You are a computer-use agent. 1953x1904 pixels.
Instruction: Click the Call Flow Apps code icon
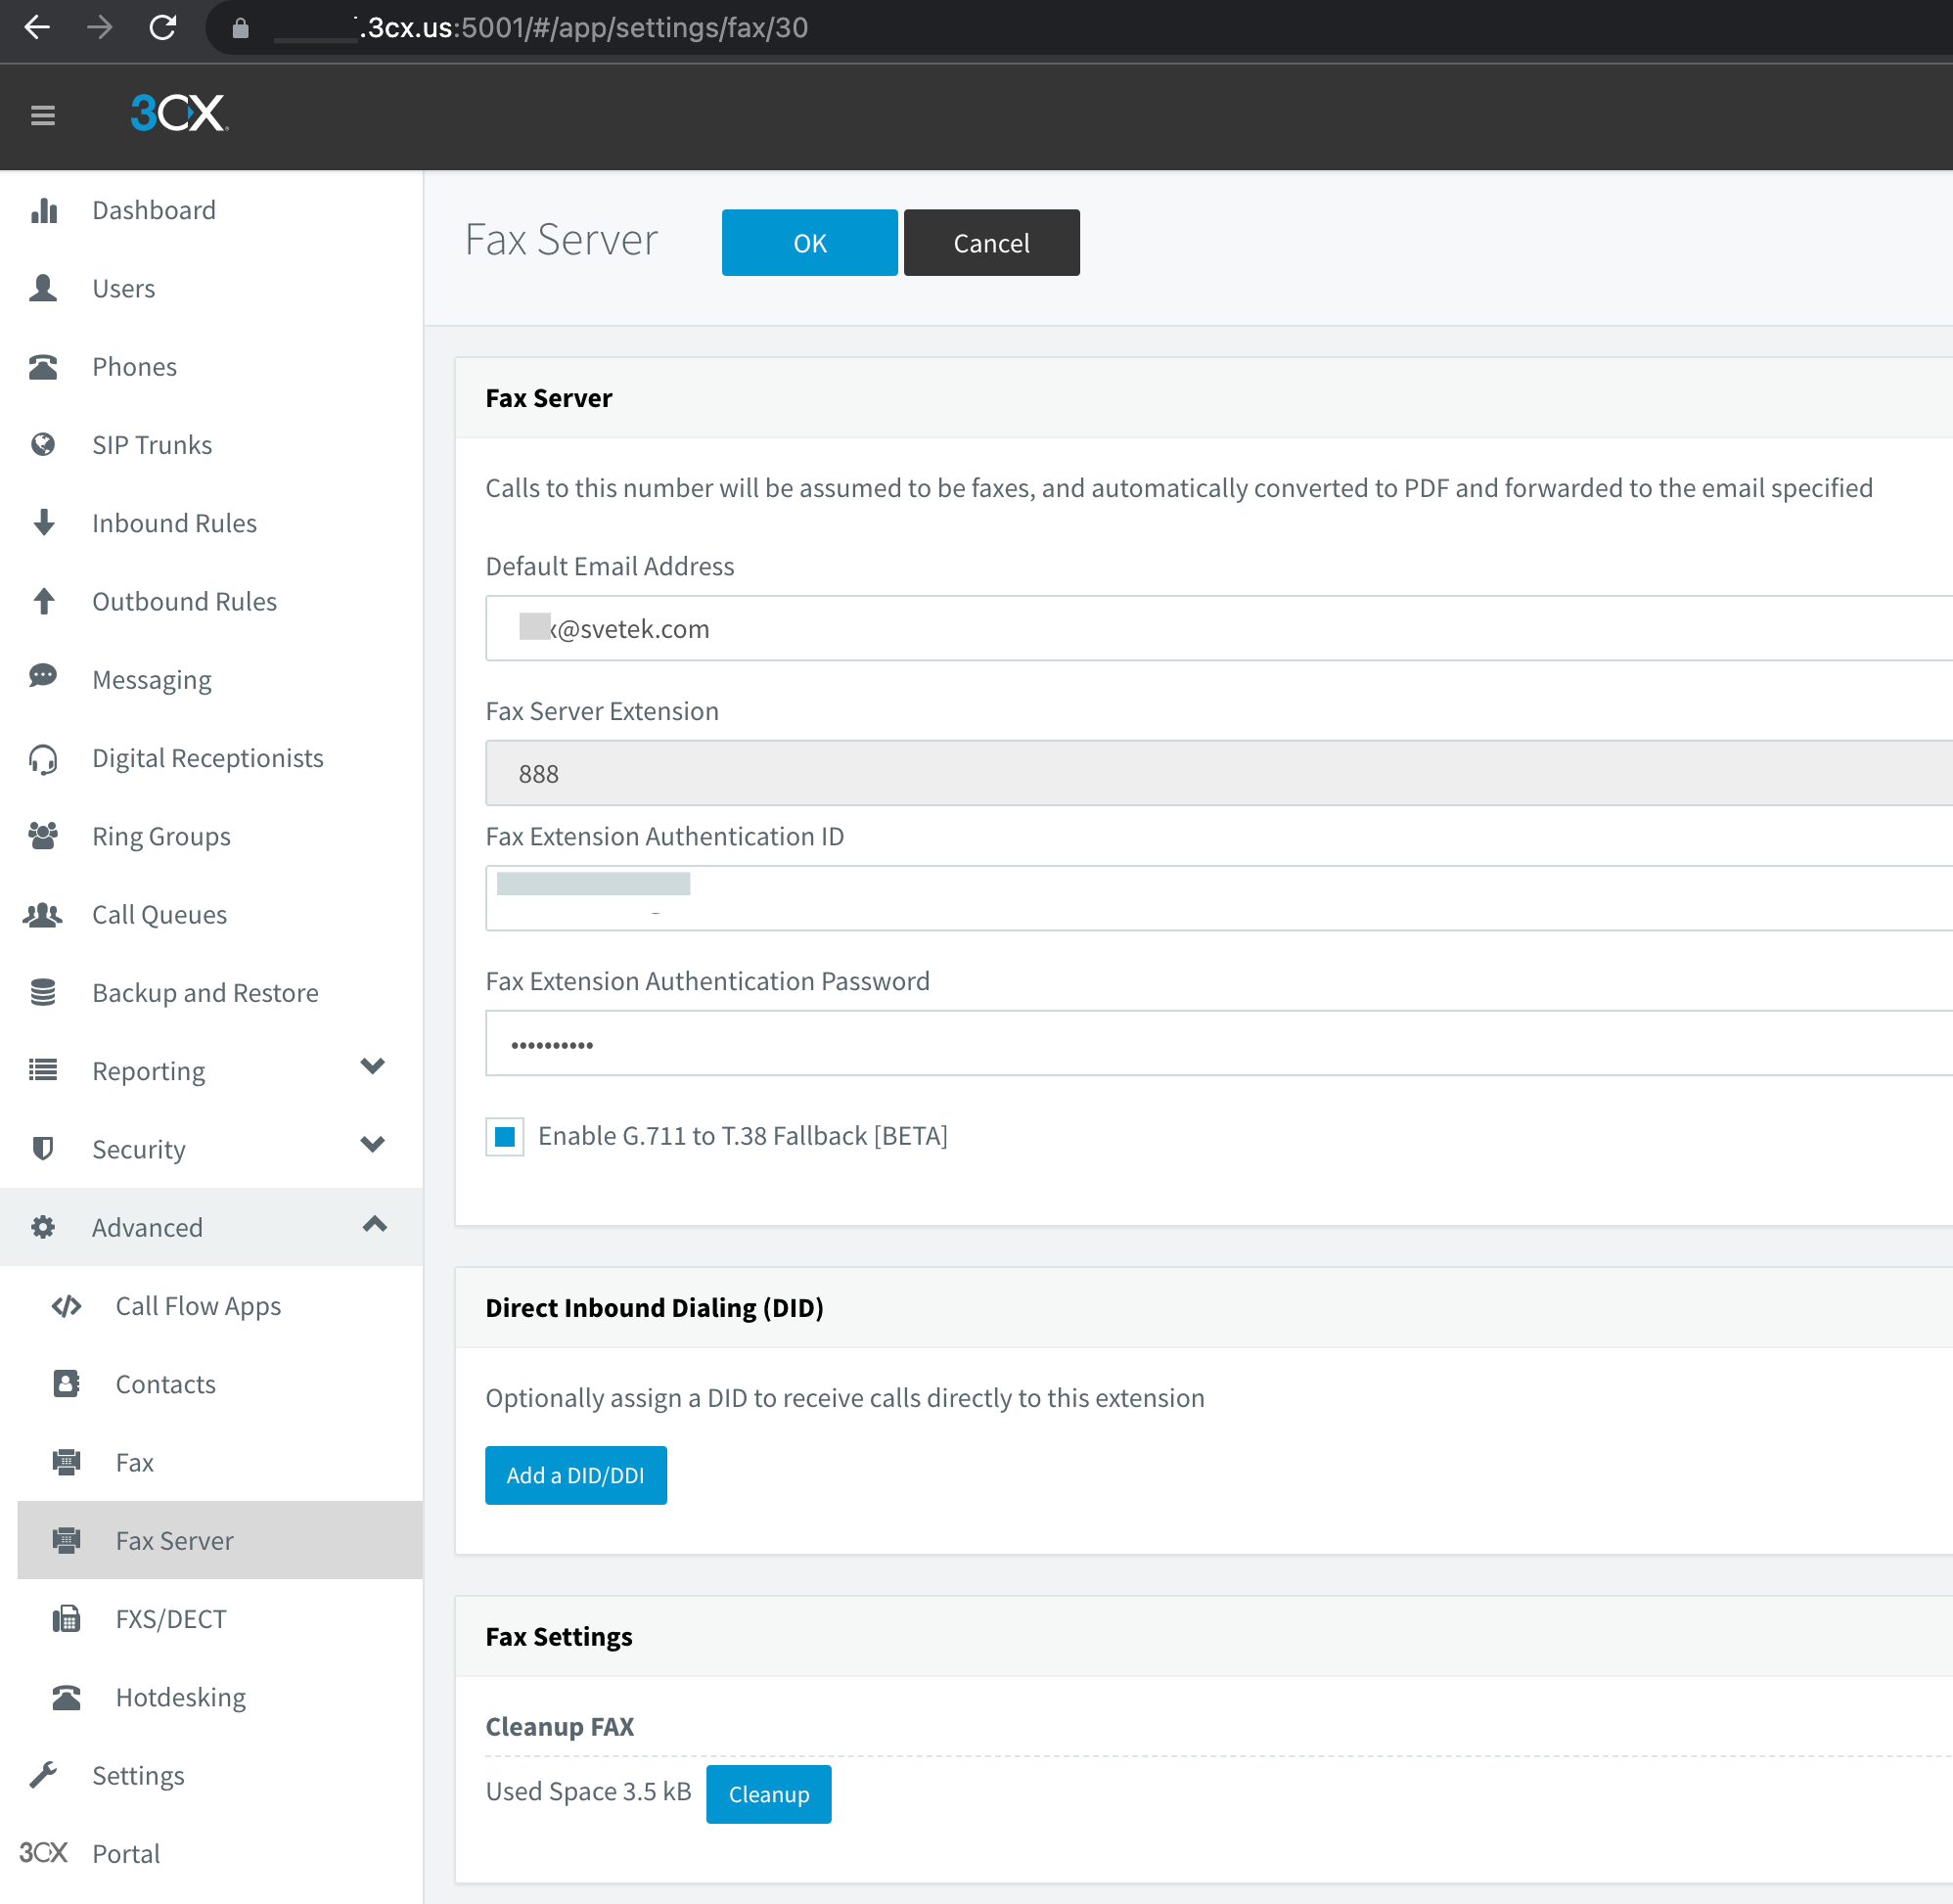click(x=67, y=1306)
